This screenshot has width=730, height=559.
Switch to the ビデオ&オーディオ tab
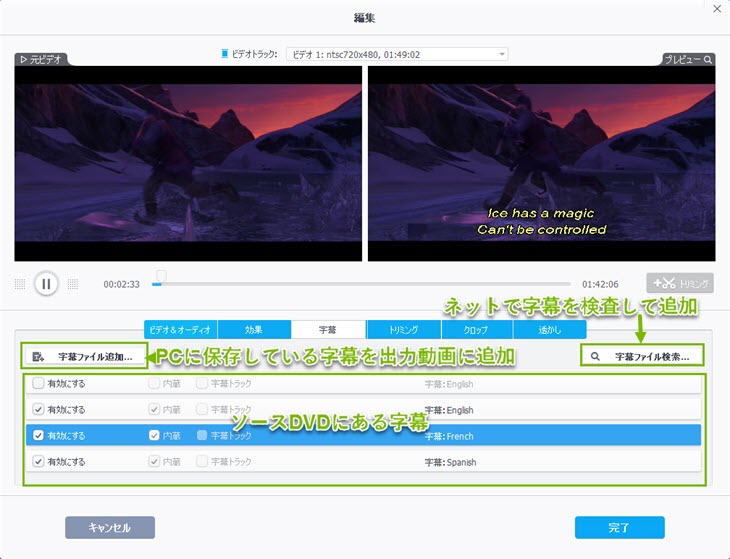180,330
